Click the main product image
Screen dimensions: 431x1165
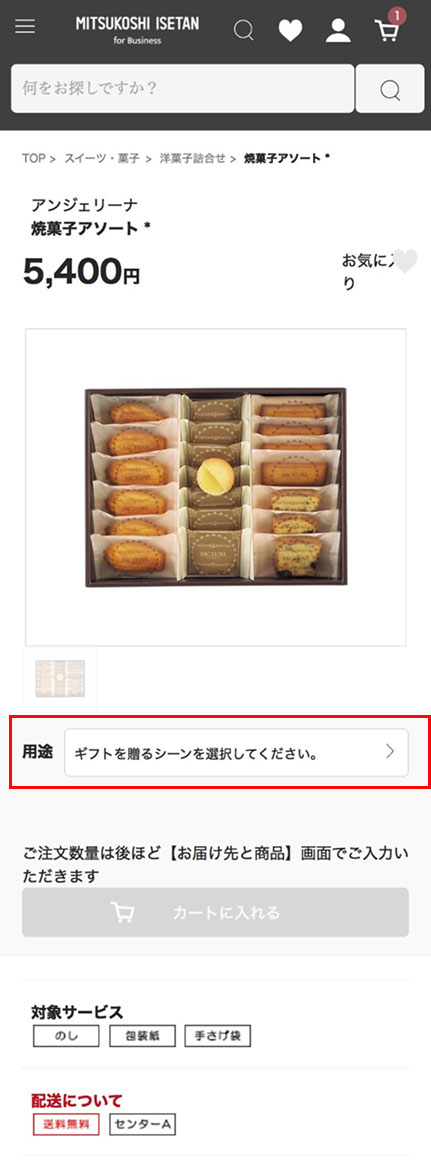coord(216,487)
